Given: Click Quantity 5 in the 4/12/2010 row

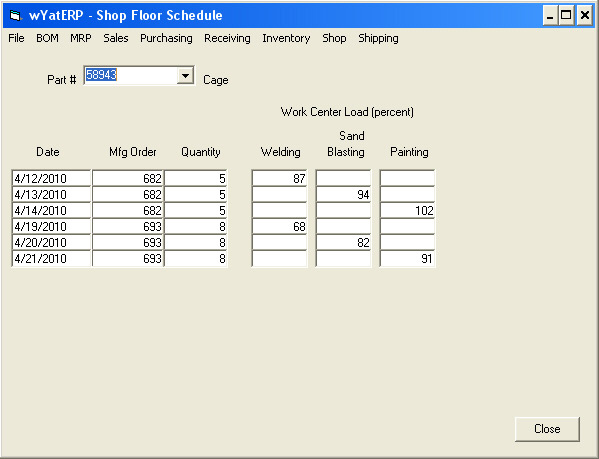Looking at the screenshot, I should tap(196, 178).
